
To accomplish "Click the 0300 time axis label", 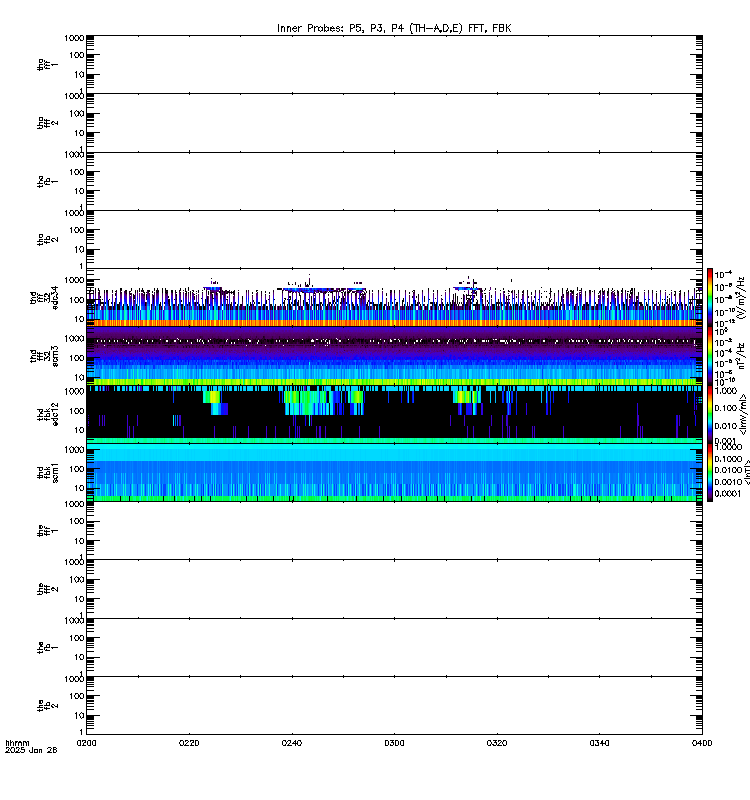I will click(x=394, y=743).
